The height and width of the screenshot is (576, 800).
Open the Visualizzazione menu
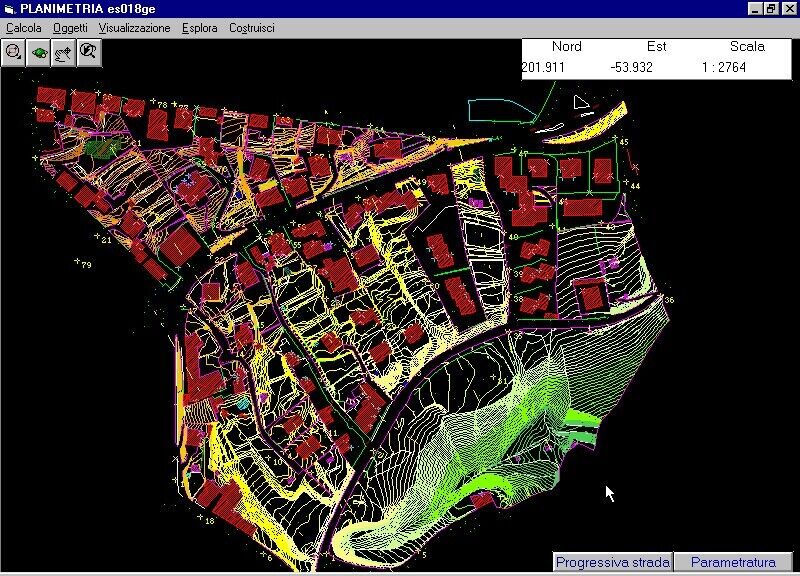click(x=135, y=28)
